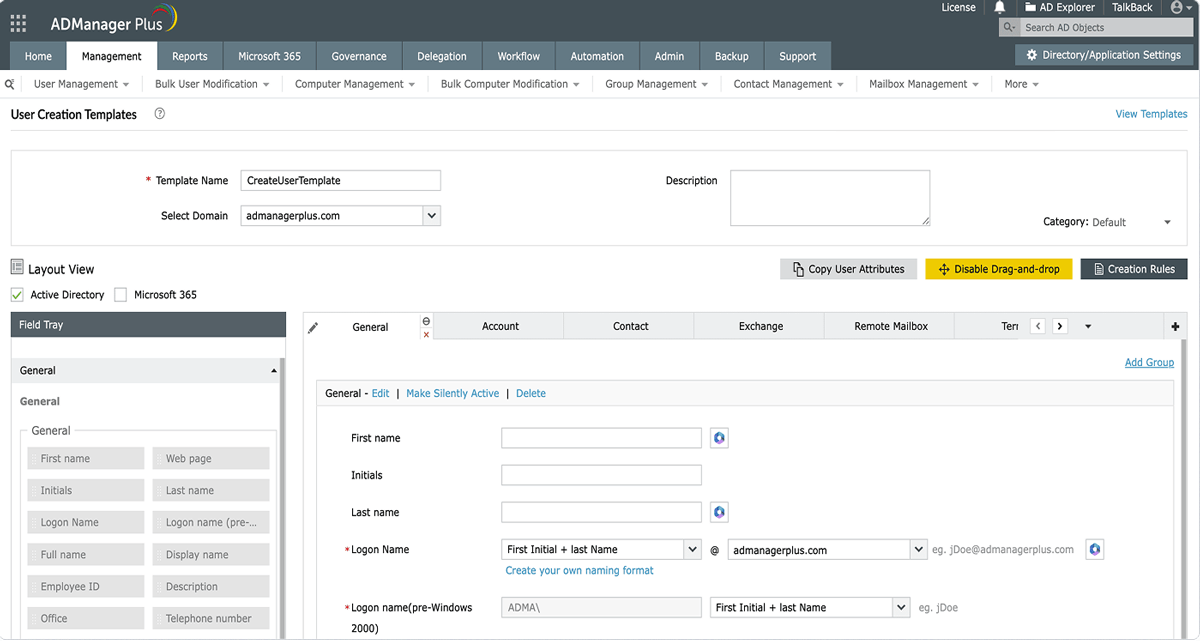Toggle the Microsoft 365 checkbox

121,295
